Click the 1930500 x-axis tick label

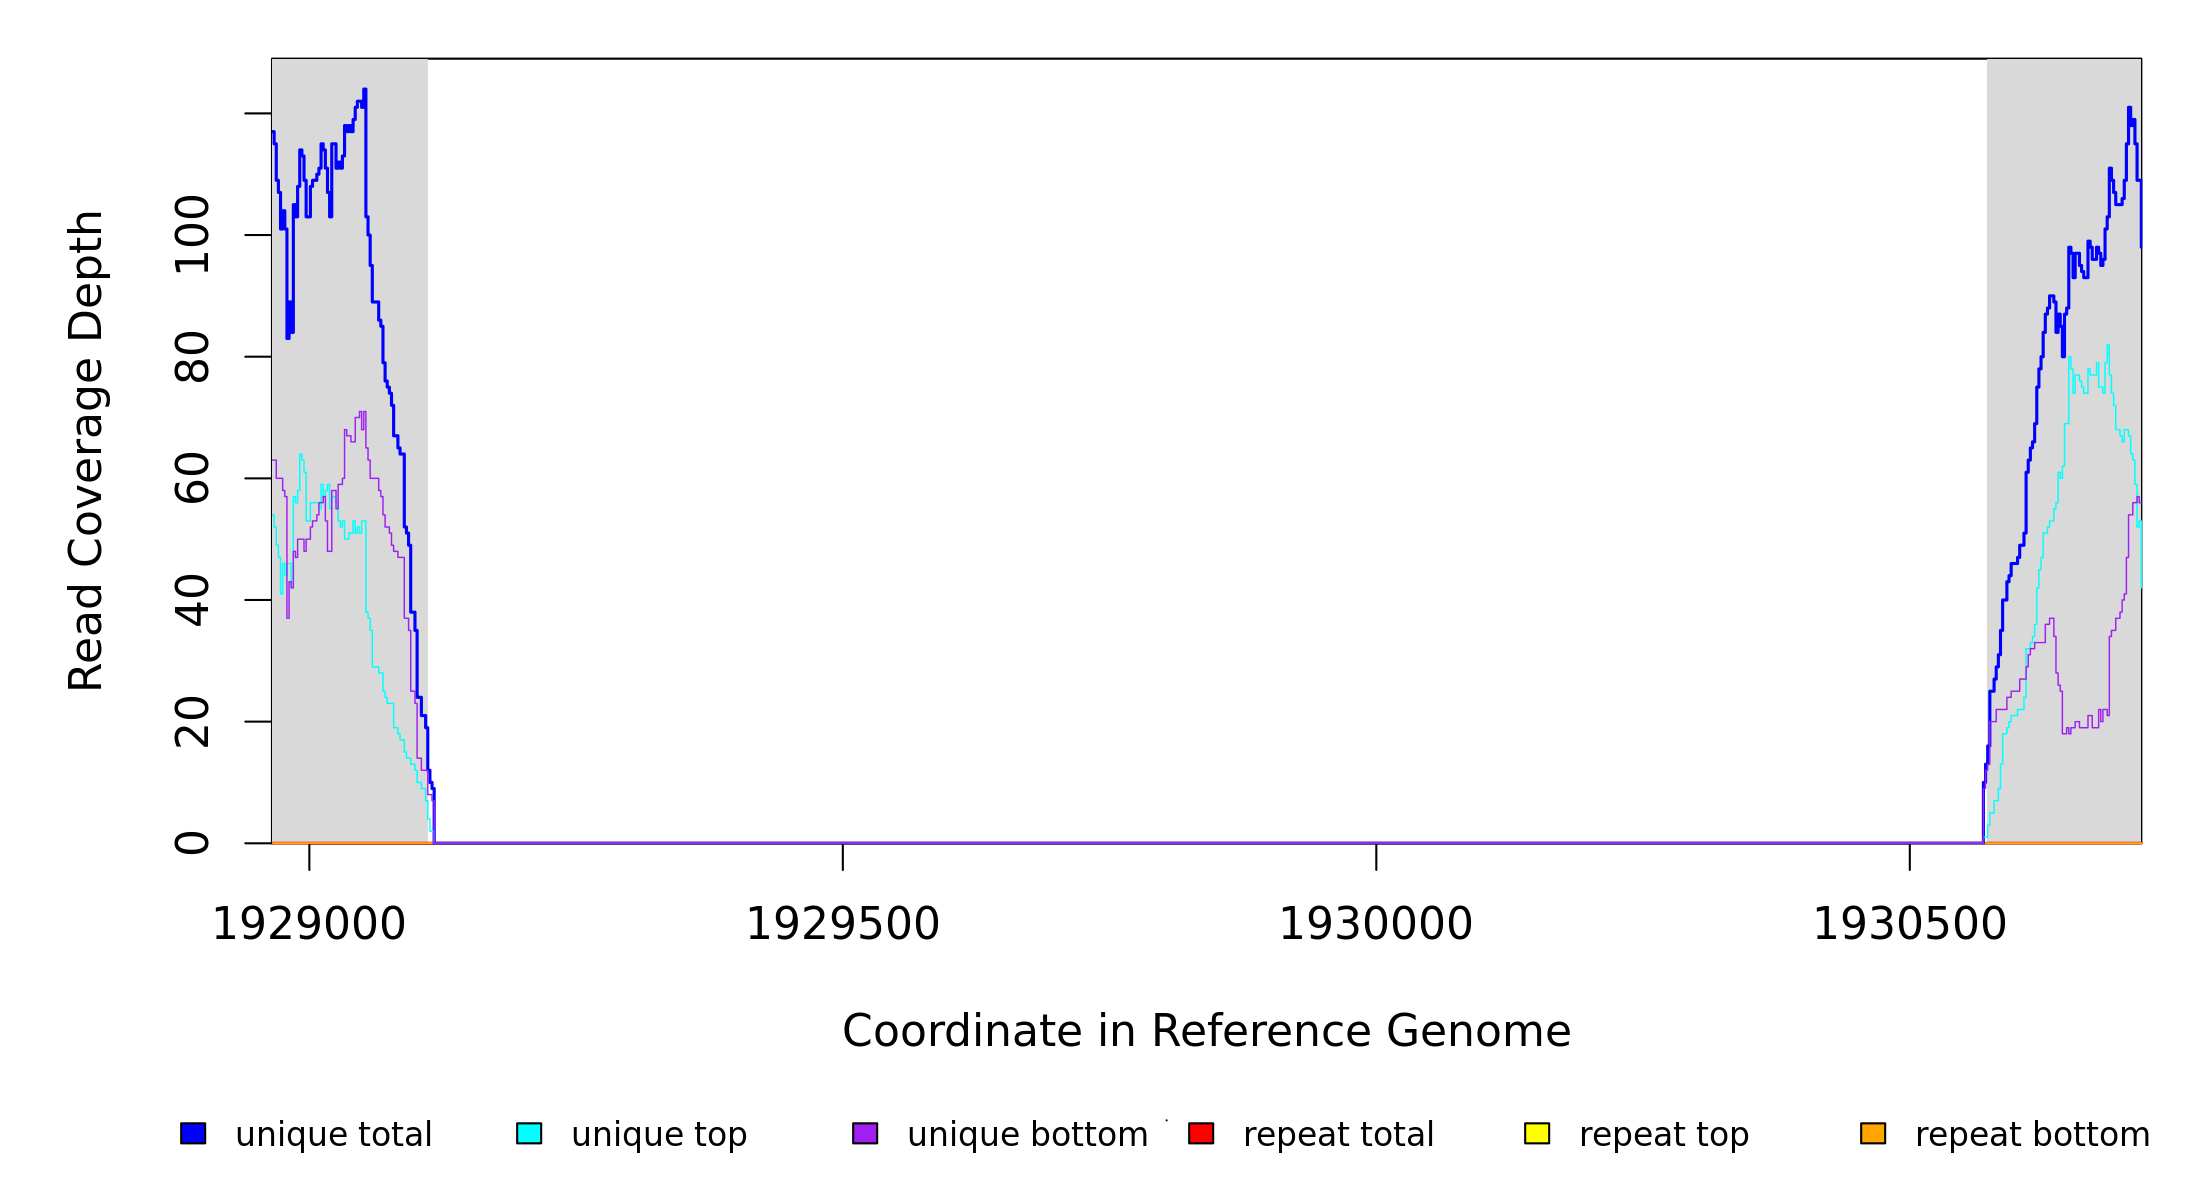pyautogui.click(x=1910, y=925)
